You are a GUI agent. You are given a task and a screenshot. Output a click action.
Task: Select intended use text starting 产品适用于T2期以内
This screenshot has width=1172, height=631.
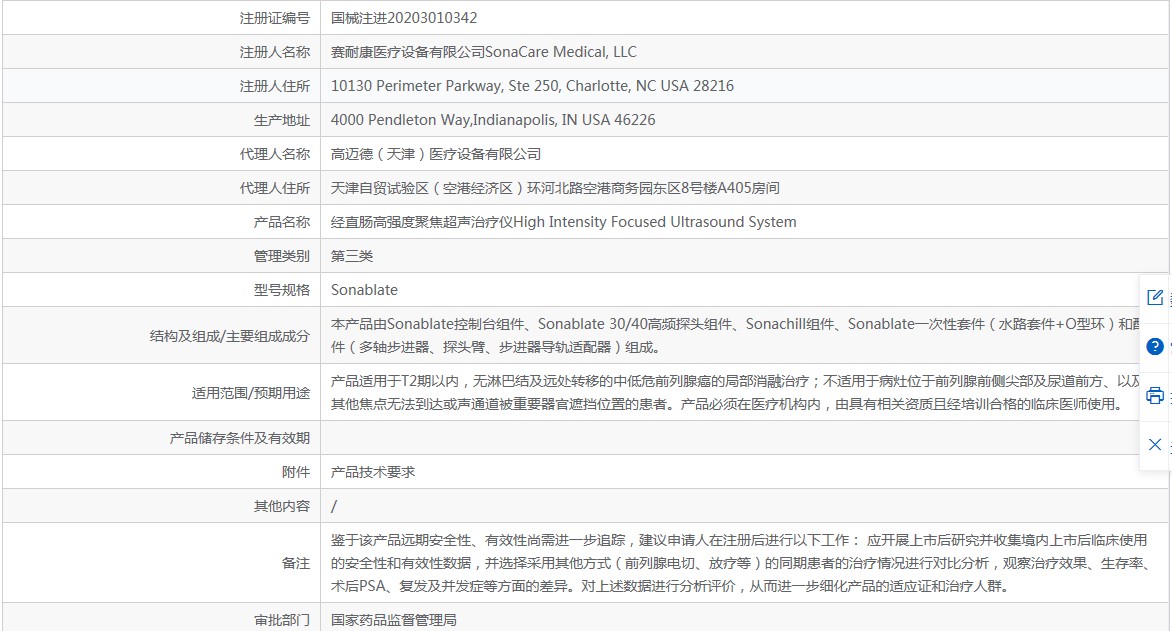735,393
